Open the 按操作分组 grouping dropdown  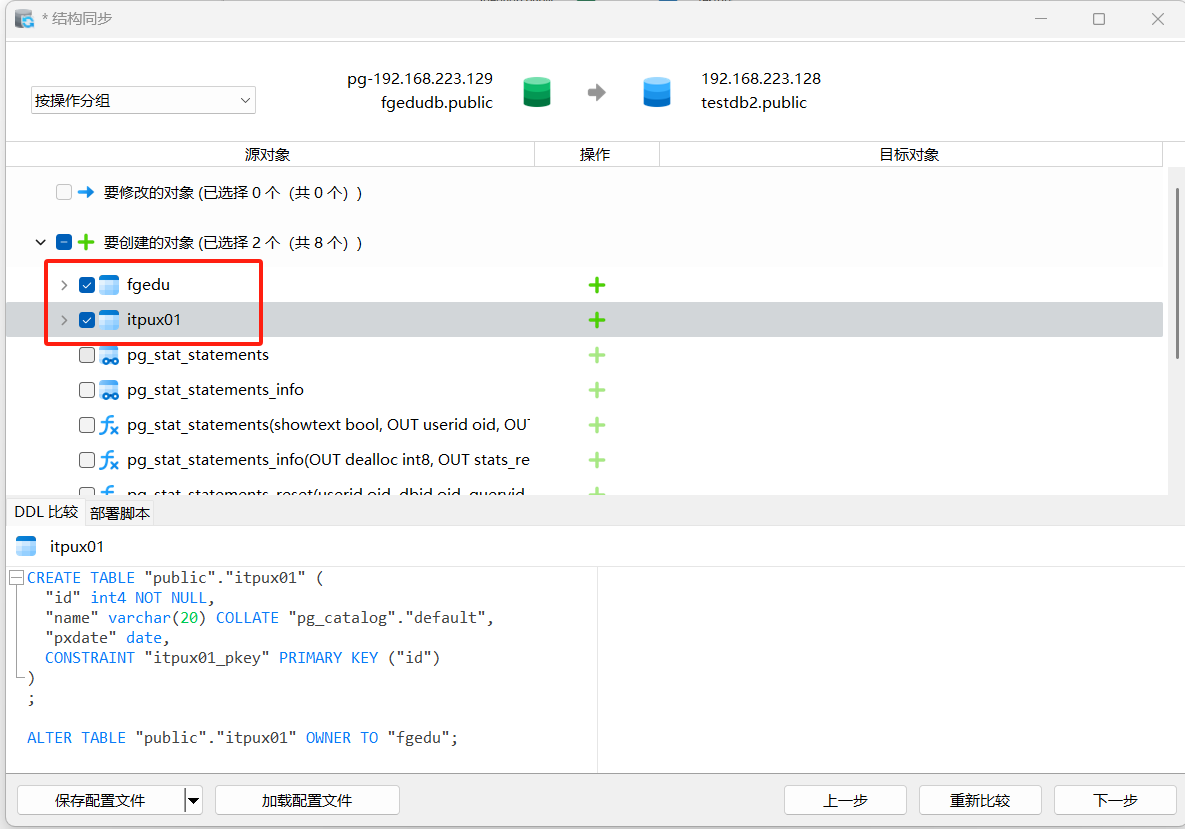pyautogui.click(x=143, y=100)
